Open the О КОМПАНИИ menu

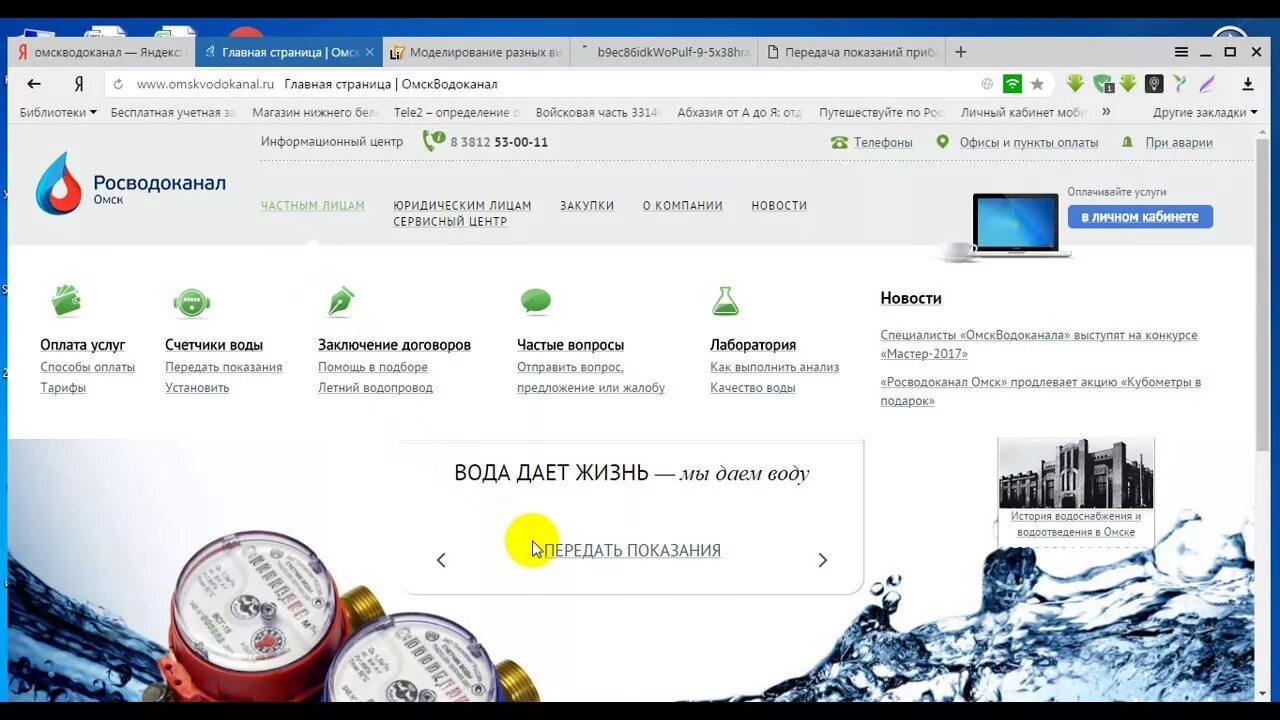(x=683, y=206)
